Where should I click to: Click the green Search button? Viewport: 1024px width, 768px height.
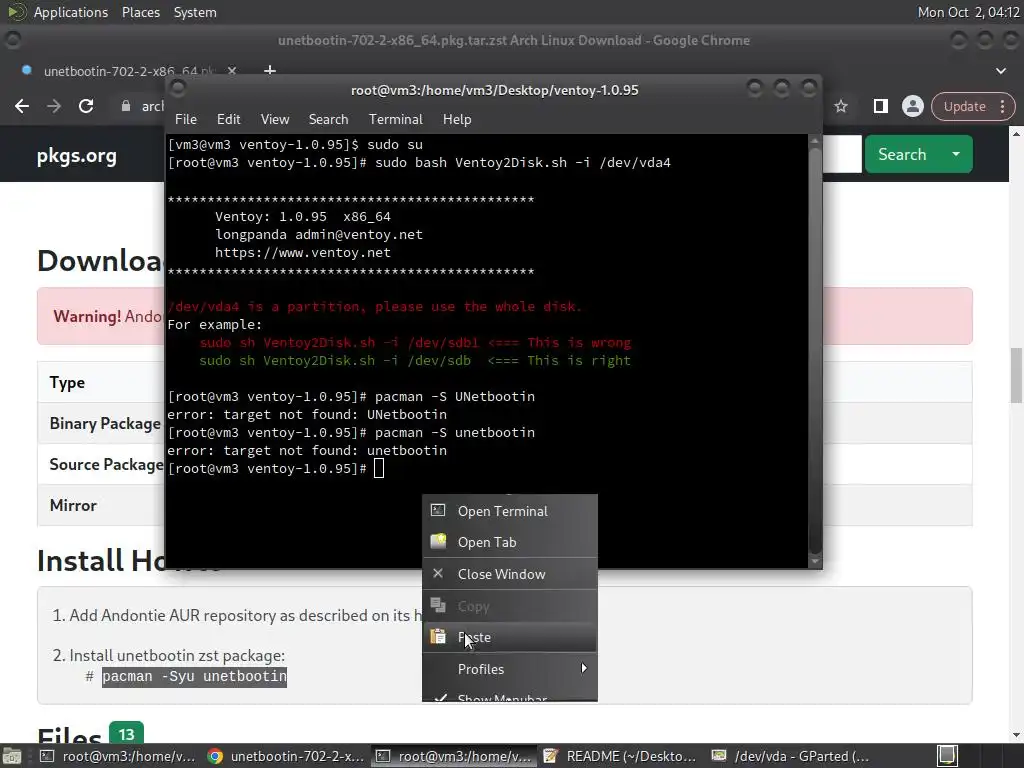[x=902, y=154]
